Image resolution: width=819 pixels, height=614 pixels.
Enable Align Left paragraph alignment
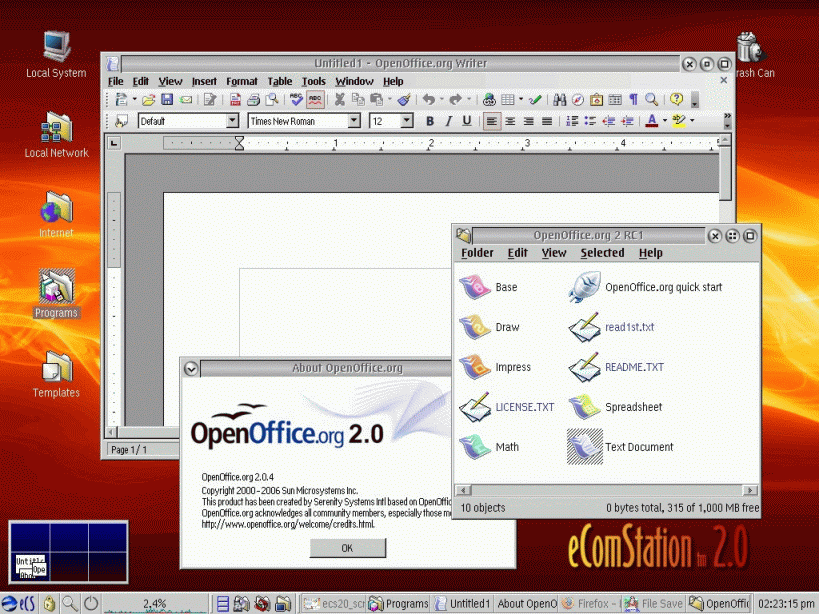tap(491, 121)
